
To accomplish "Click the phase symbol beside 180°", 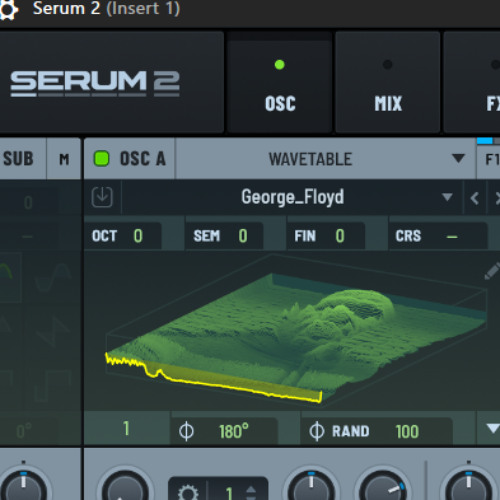I will click(186, 431).
